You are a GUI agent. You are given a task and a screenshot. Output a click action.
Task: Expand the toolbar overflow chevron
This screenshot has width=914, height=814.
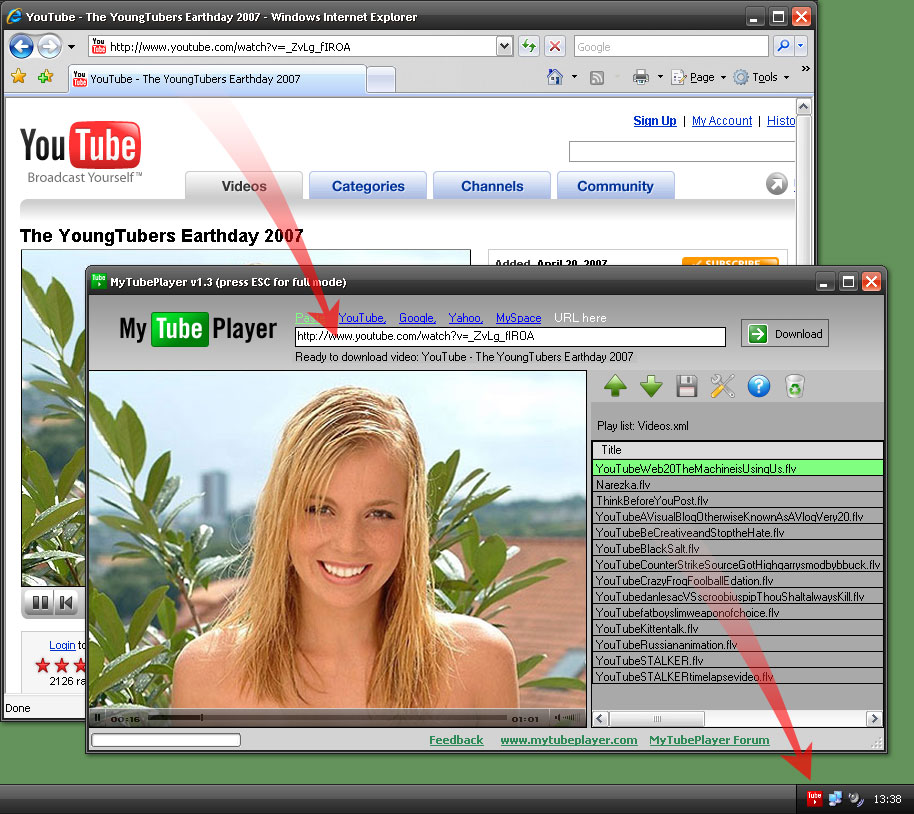(806, 69)
